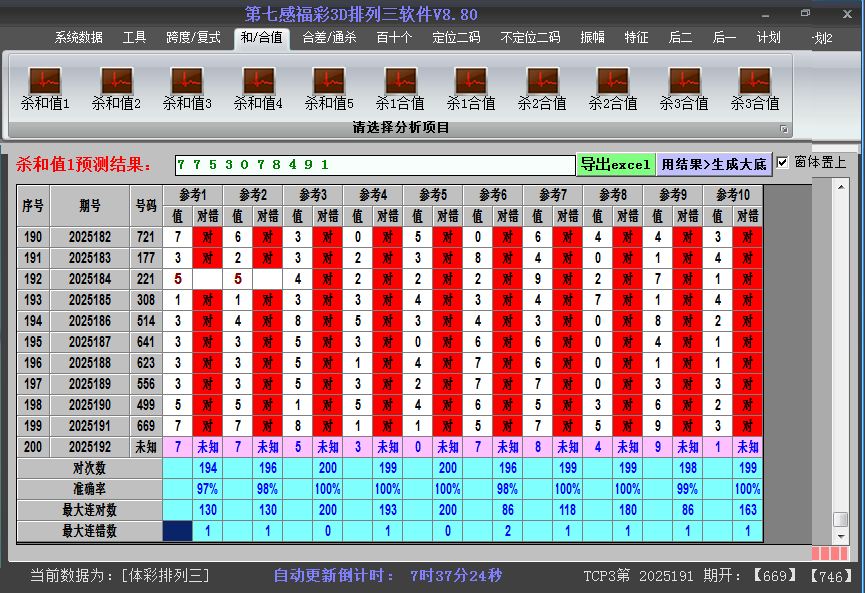The image size is (865, 593).
Task: Click the table scrollbar down arrow
Action: click(841, 536)
